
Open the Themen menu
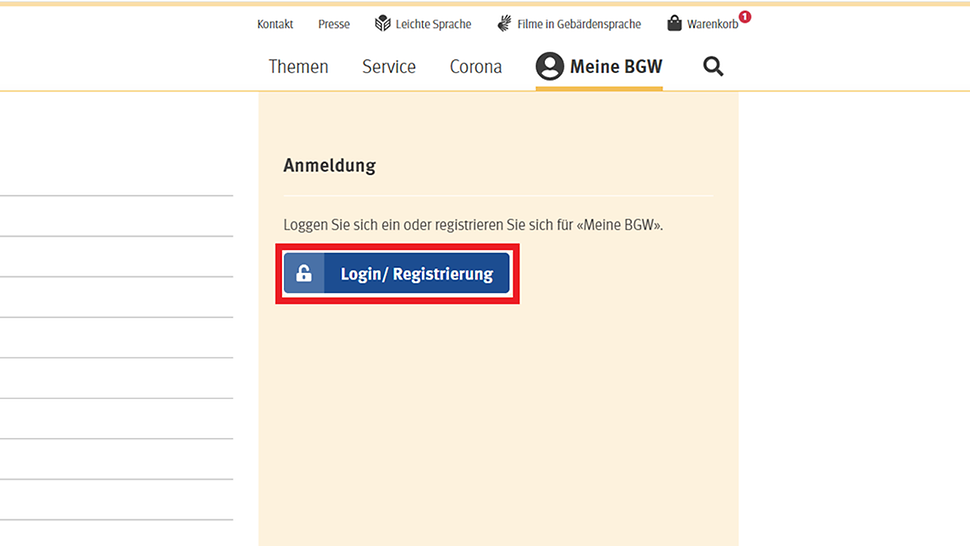(x=298, y=66)
